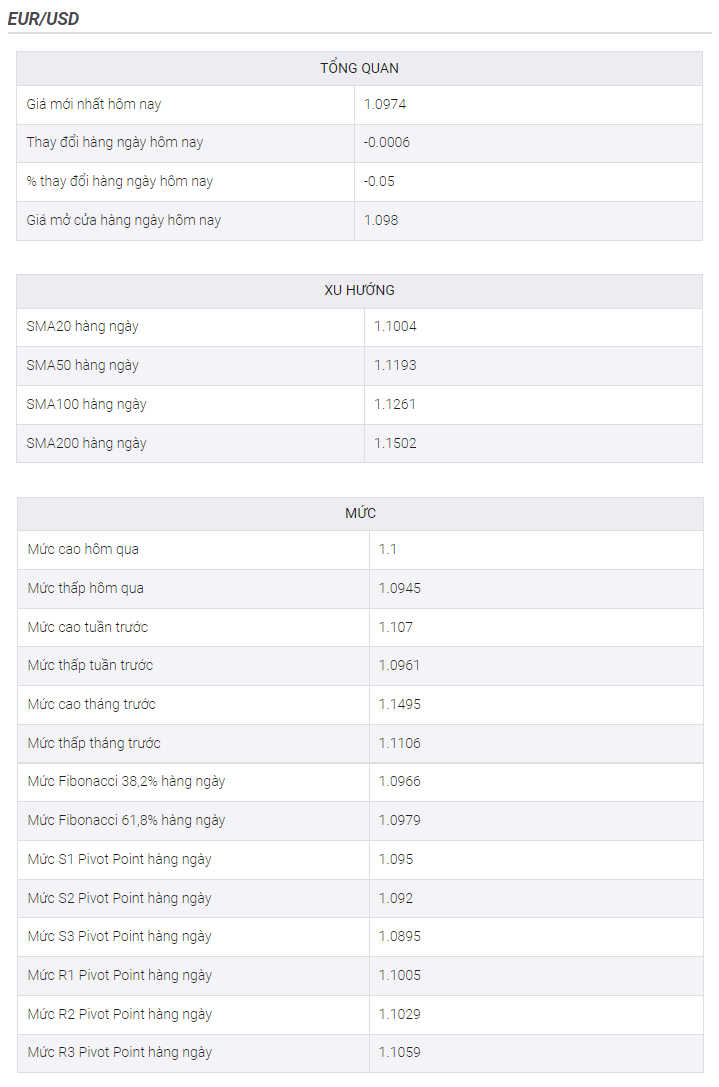Click the XU HƯỚNG section header
Screen dimensions: 719x1087
pyautogui.click(x=359, y=290)
